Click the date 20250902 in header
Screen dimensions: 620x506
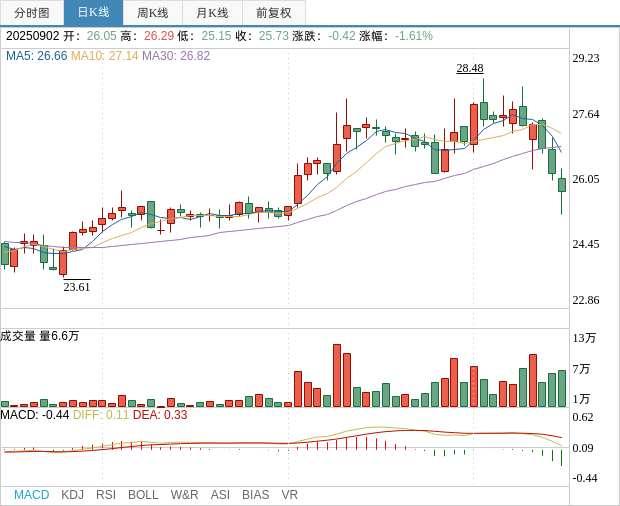pyautogui.click(x=32, y=36)
